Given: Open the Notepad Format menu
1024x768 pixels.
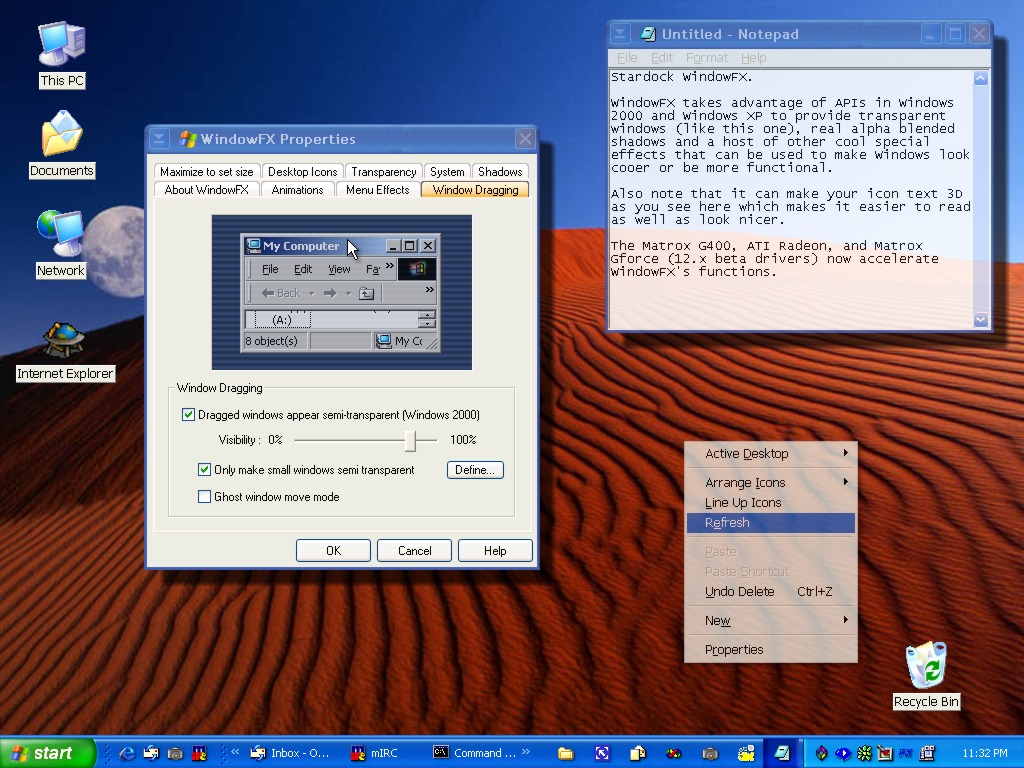Looking at the screenshot, I should tap(707, 57).
